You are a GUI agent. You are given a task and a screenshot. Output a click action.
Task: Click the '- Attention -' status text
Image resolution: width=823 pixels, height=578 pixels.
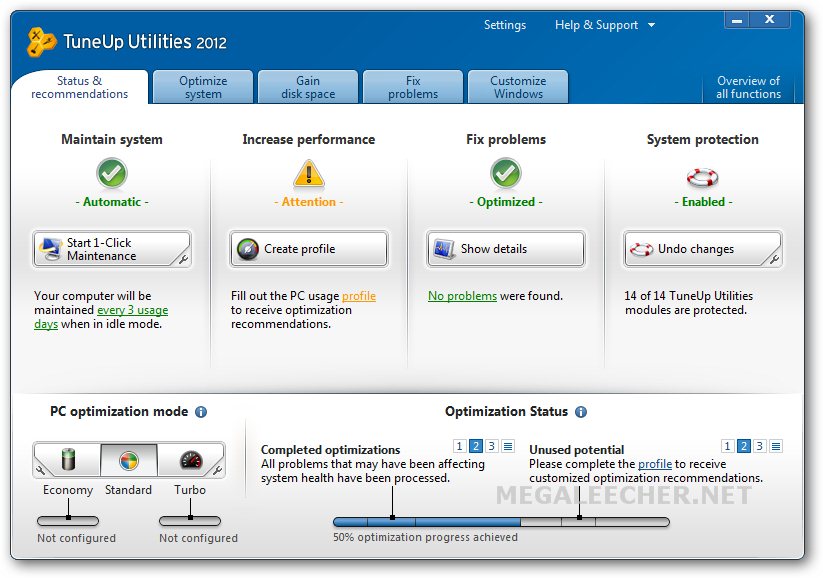(309, 202)
